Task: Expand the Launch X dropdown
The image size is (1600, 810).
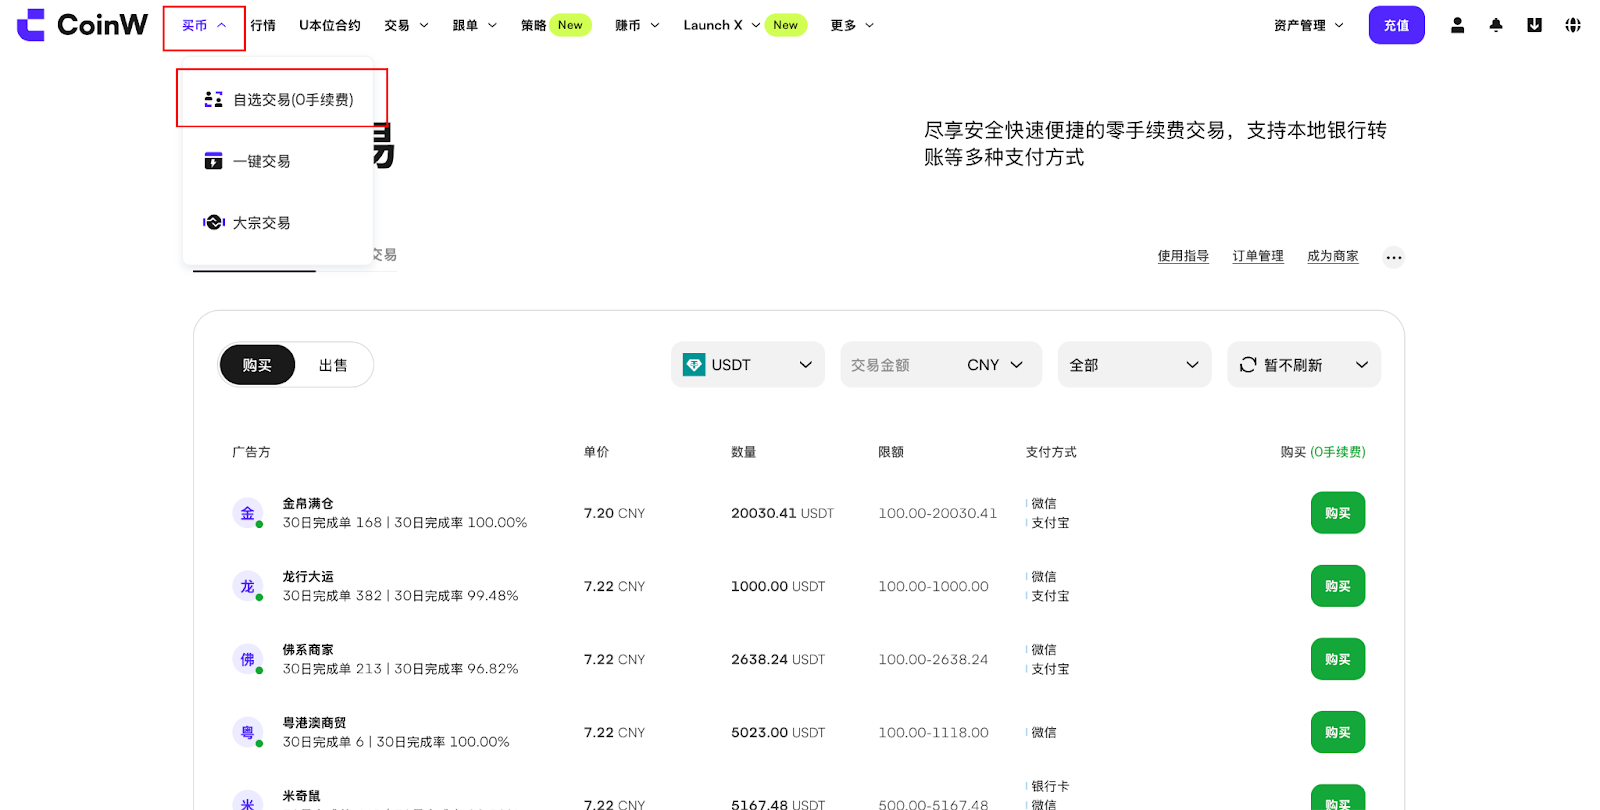Action: pyautogui.click(x=721, y=26)
